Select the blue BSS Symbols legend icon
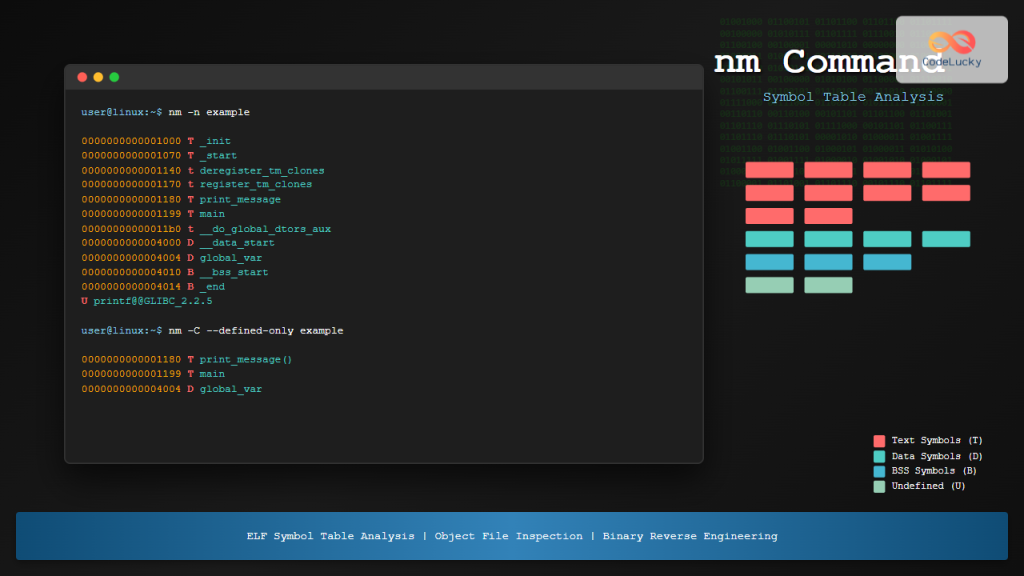Screen dimensions: 1024x576 879,470
